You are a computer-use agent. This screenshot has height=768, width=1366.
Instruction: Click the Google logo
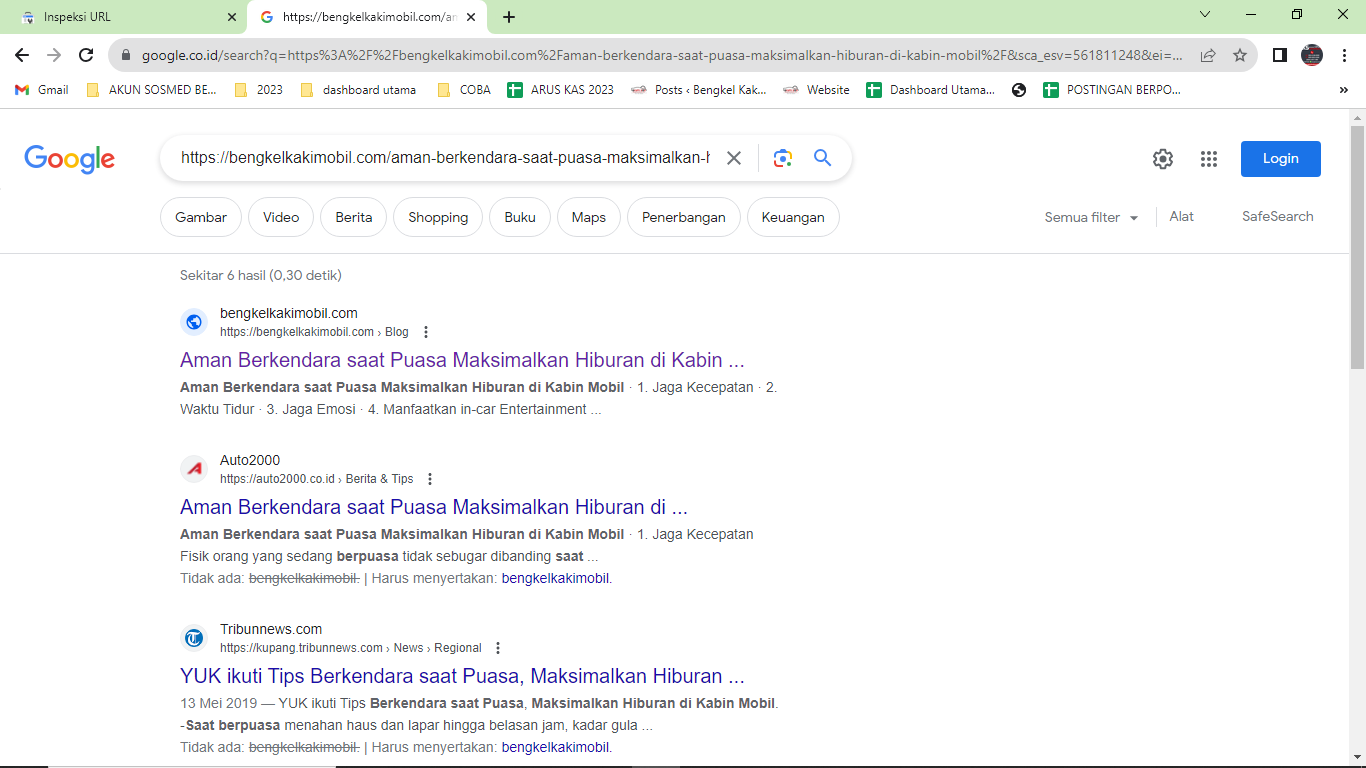tap(70, 159)
